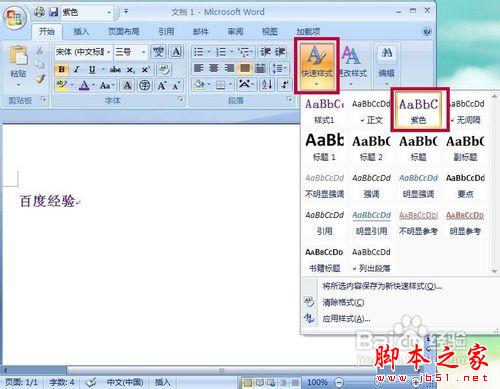Click the zoom out minus button
This screenshot has height=389, width=500.
coord(339,382)
